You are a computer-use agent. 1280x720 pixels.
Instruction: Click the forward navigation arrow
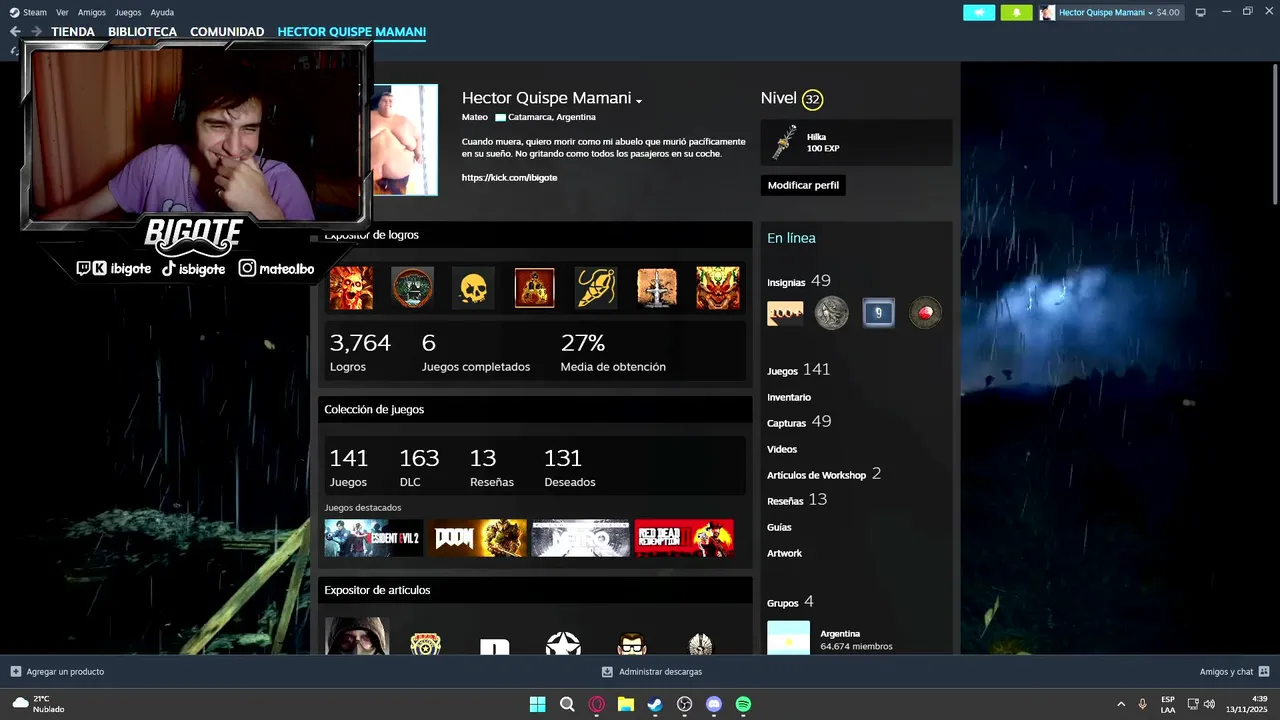click(36, 32)
